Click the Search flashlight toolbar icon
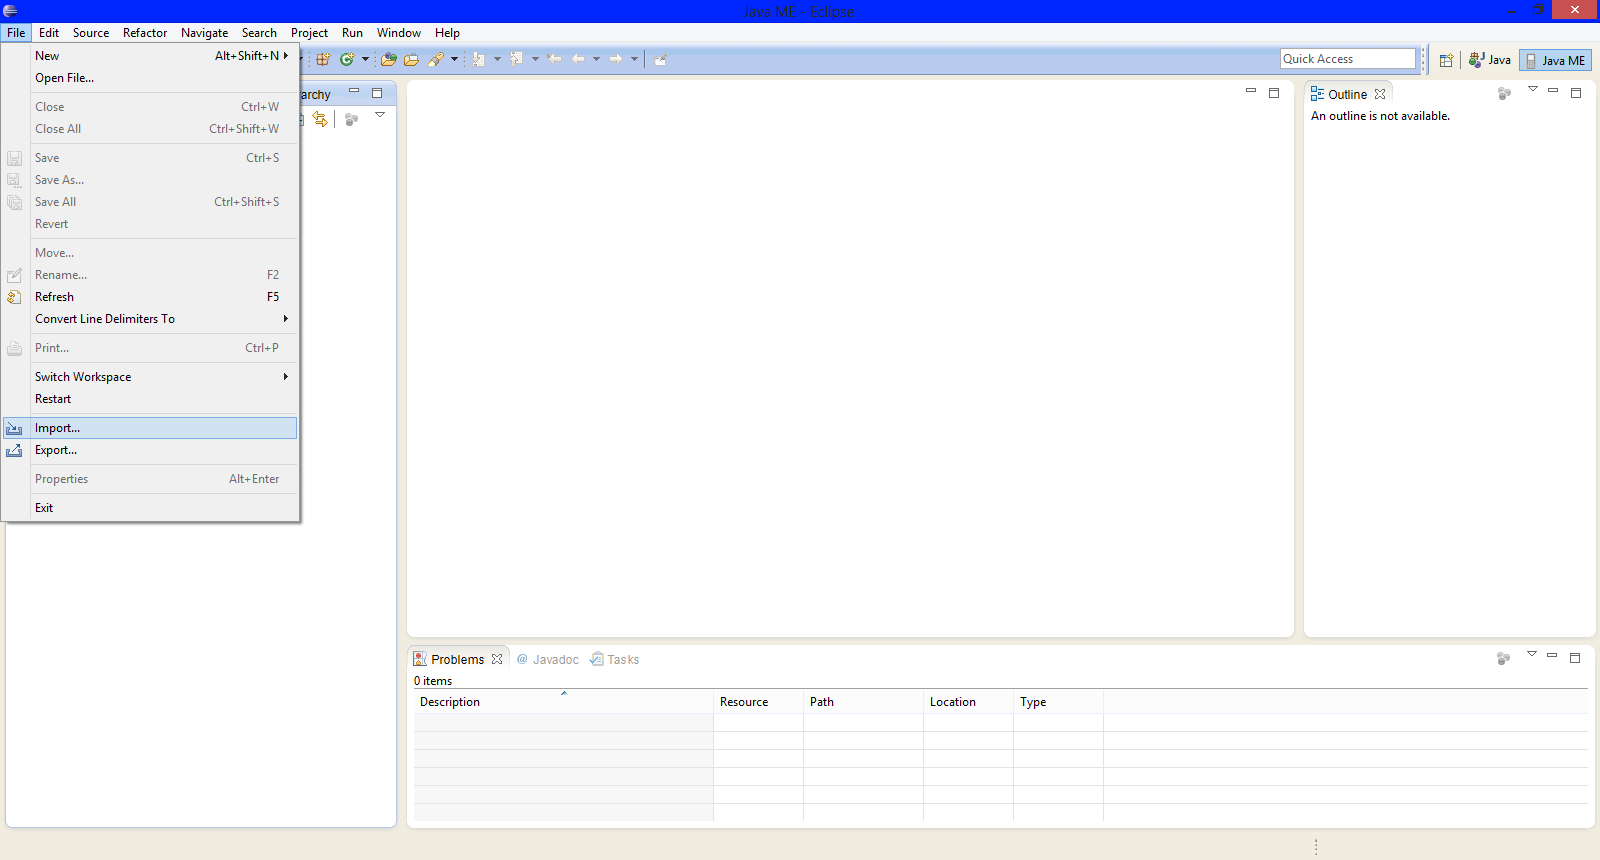This screenshot has width=1600, height=860. (x=436, y=59)
